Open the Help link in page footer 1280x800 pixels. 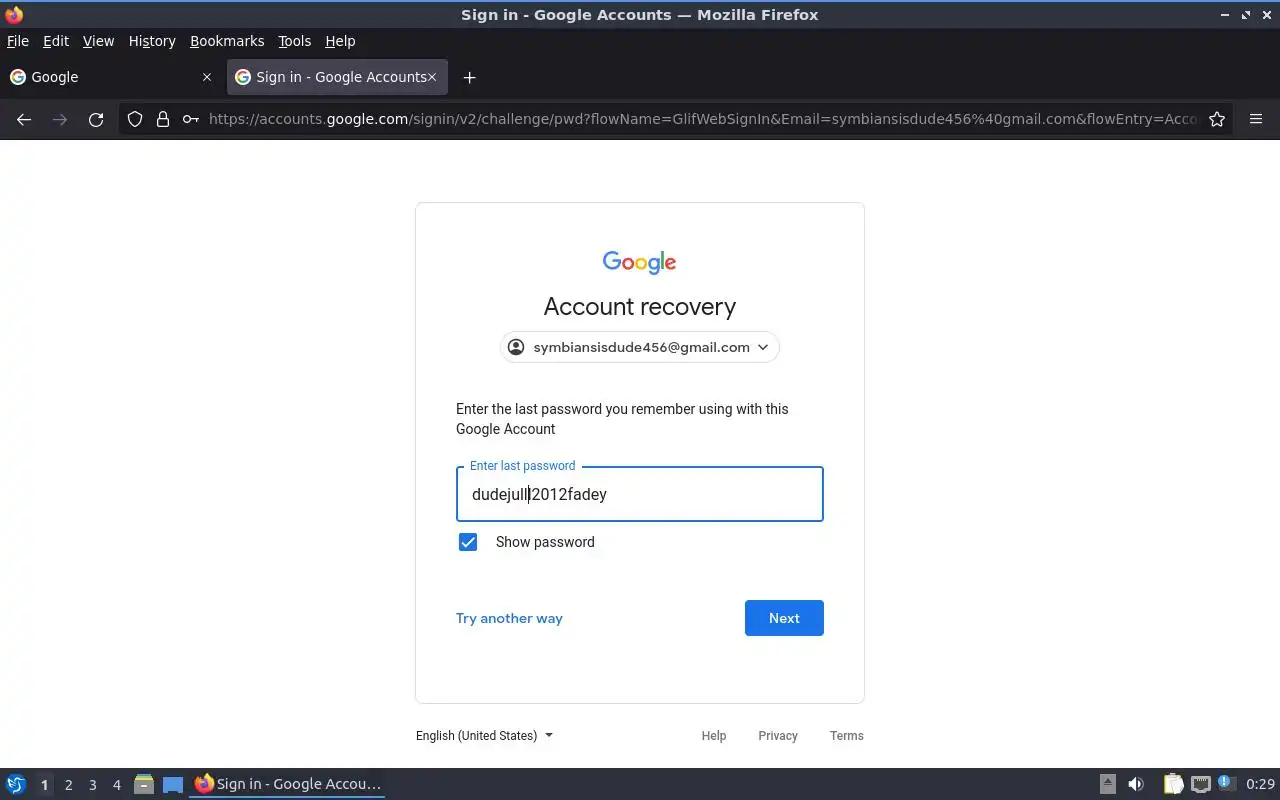coord(714,735)
